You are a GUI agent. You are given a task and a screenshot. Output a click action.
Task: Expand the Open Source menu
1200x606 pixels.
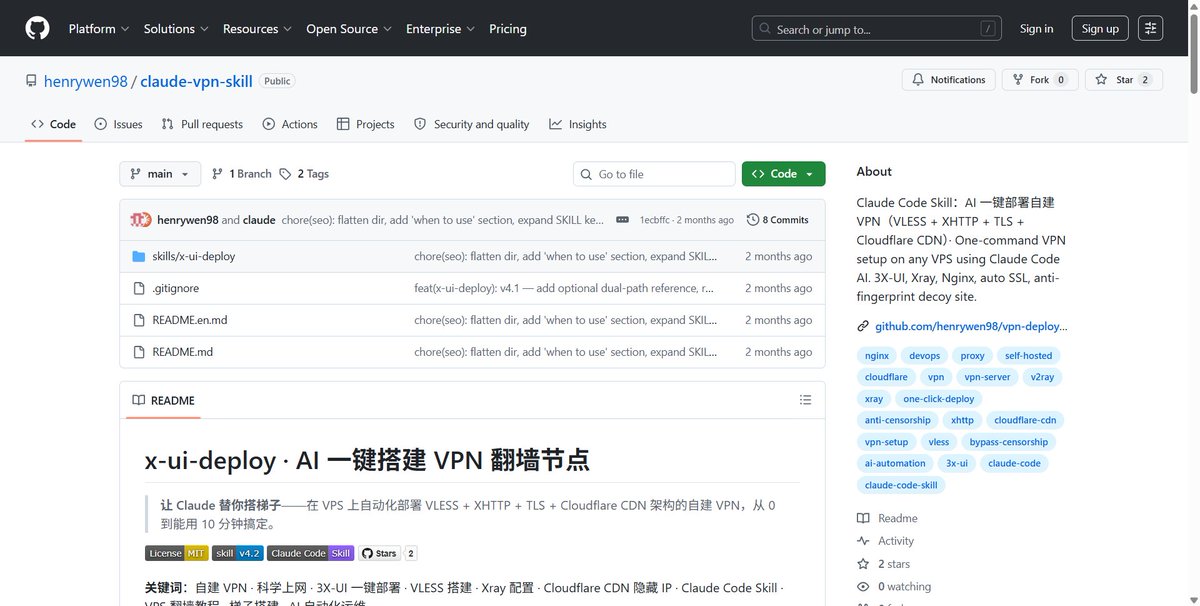point(349,29)
